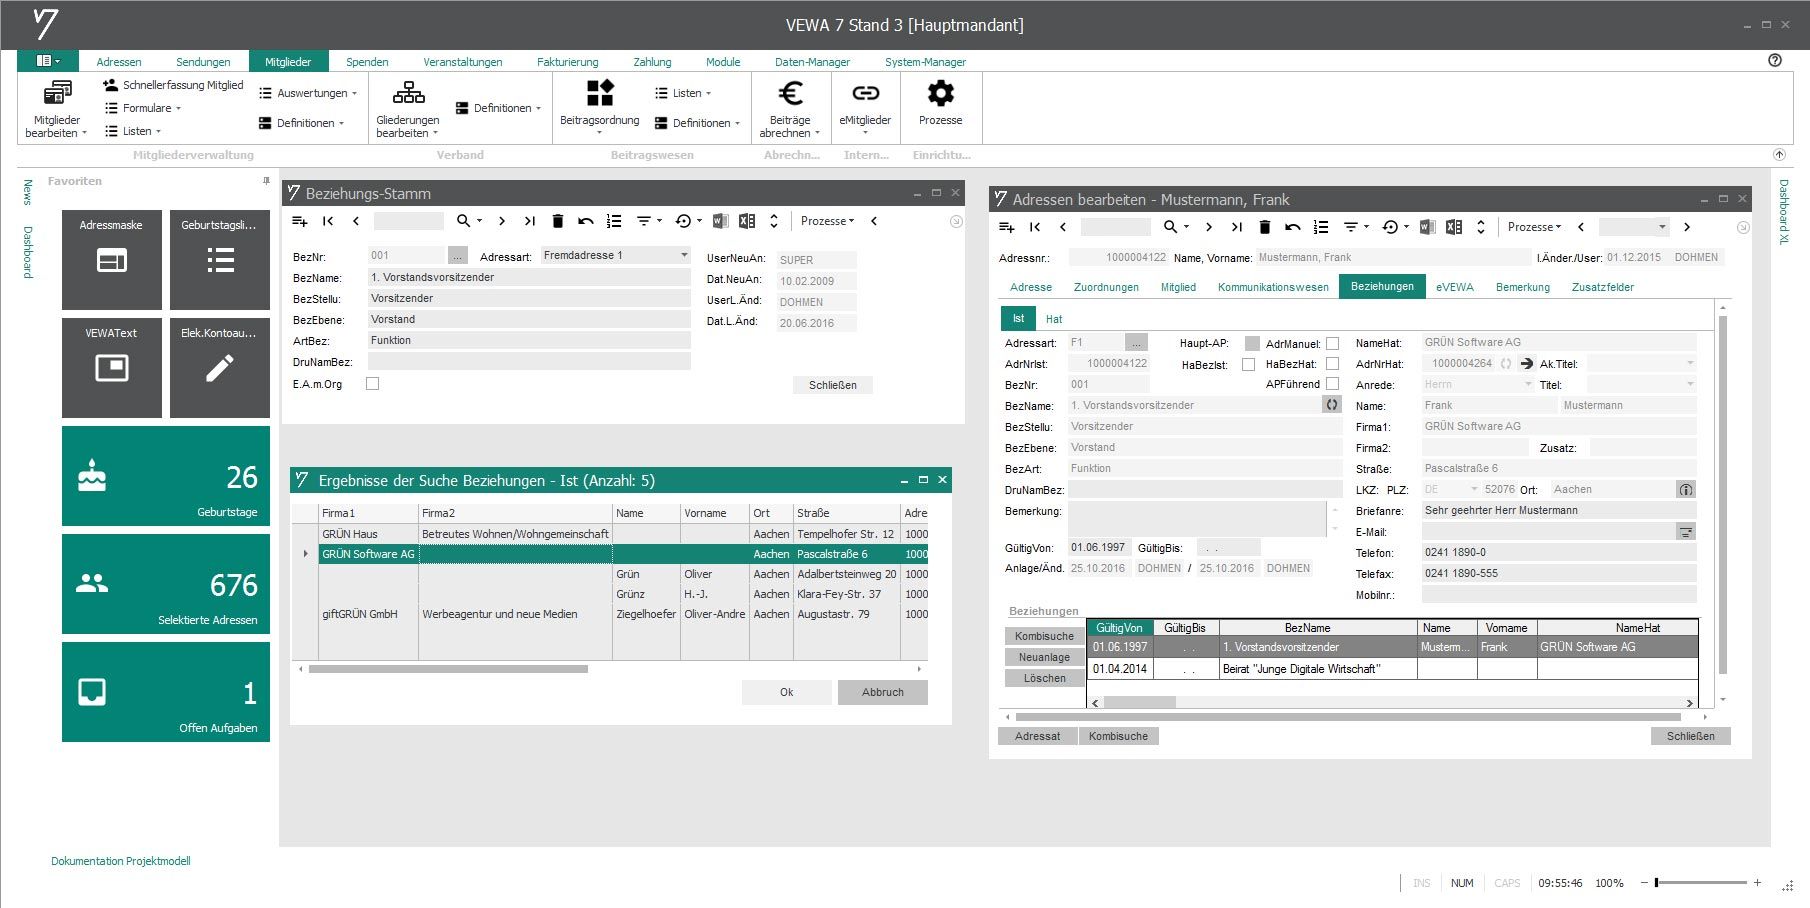This screenshot has height=908, width=1810.
Task: Export to Word in Beziehungs-Stamm toolbar
Action: 720,221
